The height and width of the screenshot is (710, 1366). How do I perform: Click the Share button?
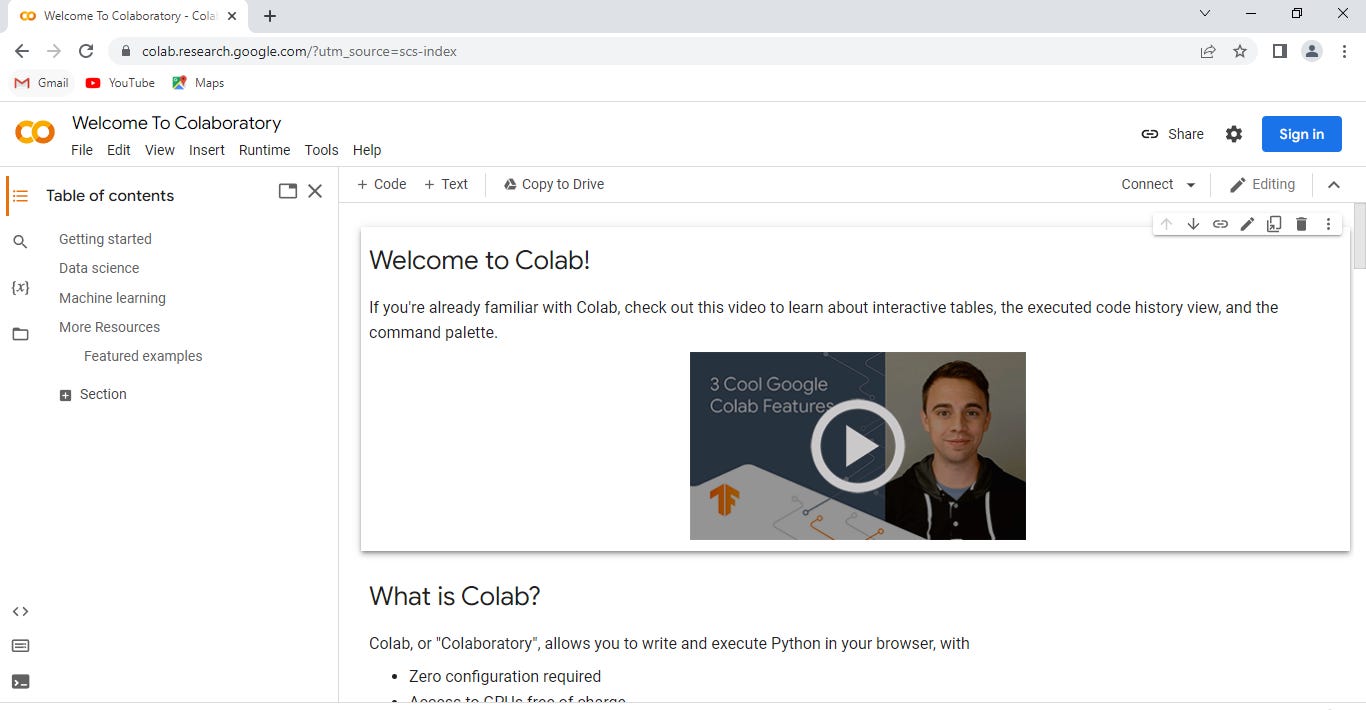1172,134
